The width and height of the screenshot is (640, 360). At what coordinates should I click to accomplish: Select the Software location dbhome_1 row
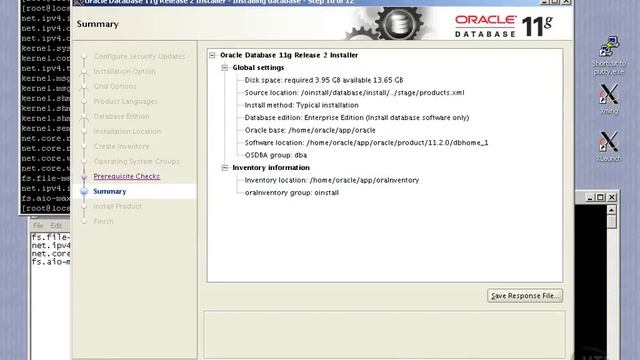point(366,142)
